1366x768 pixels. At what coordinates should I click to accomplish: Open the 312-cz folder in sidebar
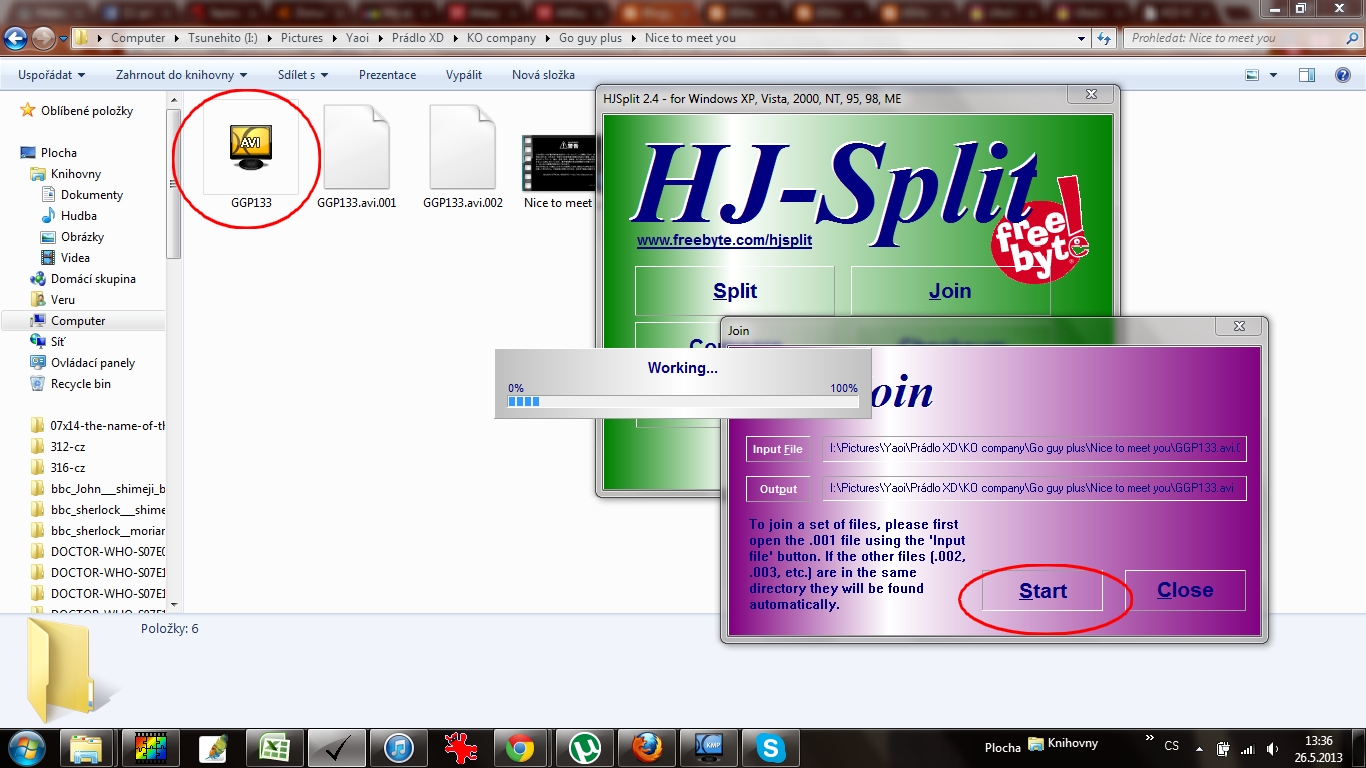[x=67, y=447]
